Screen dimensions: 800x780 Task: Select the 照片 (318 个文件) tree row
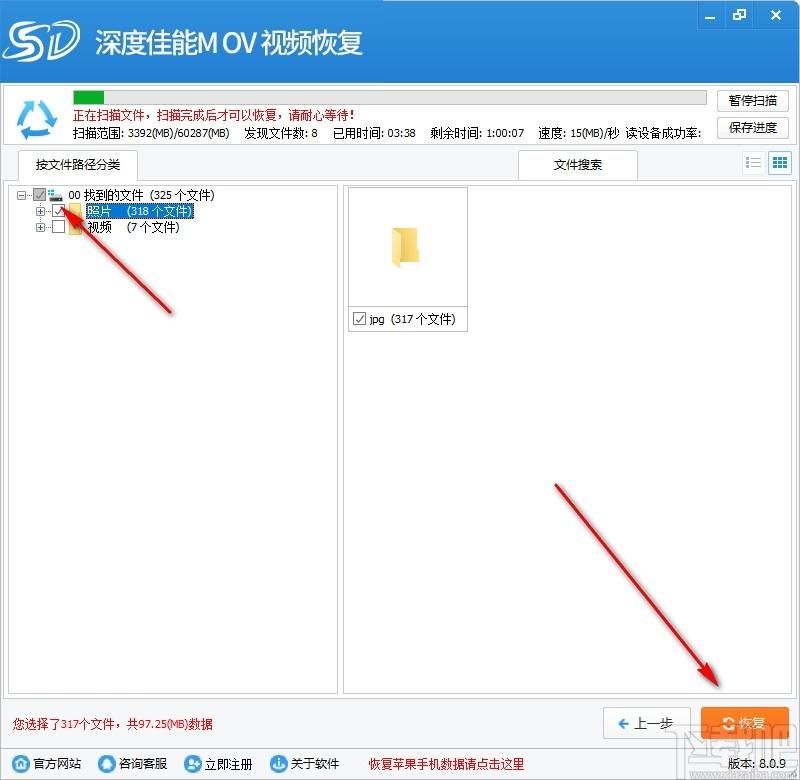click(140, 211)
